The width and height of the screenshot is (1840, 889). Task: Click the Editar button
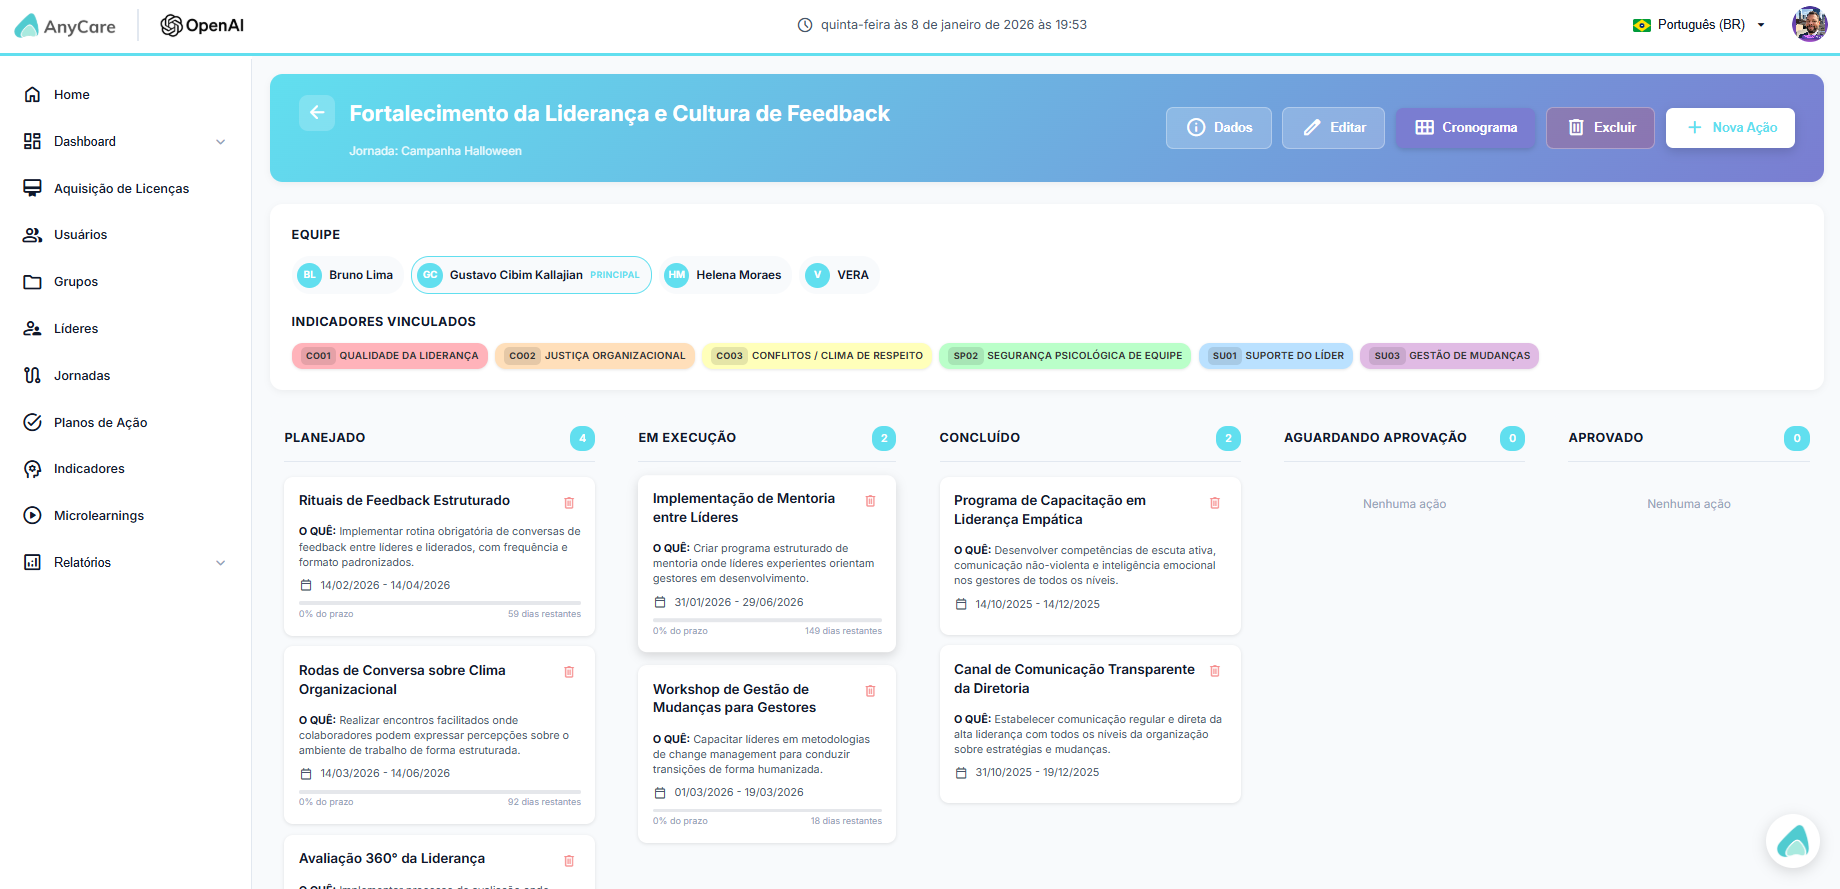1334,128
